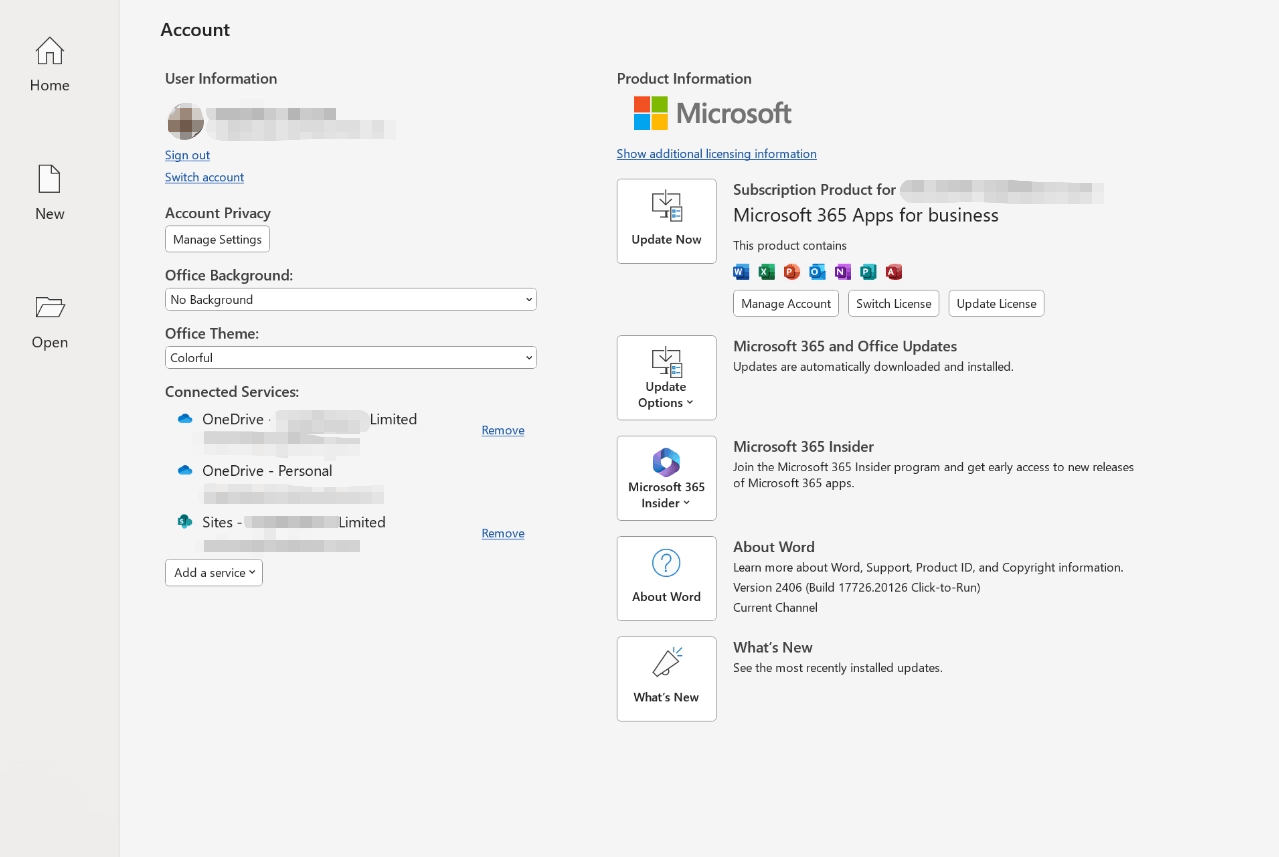Switch to the Home tab

[49, 63]
